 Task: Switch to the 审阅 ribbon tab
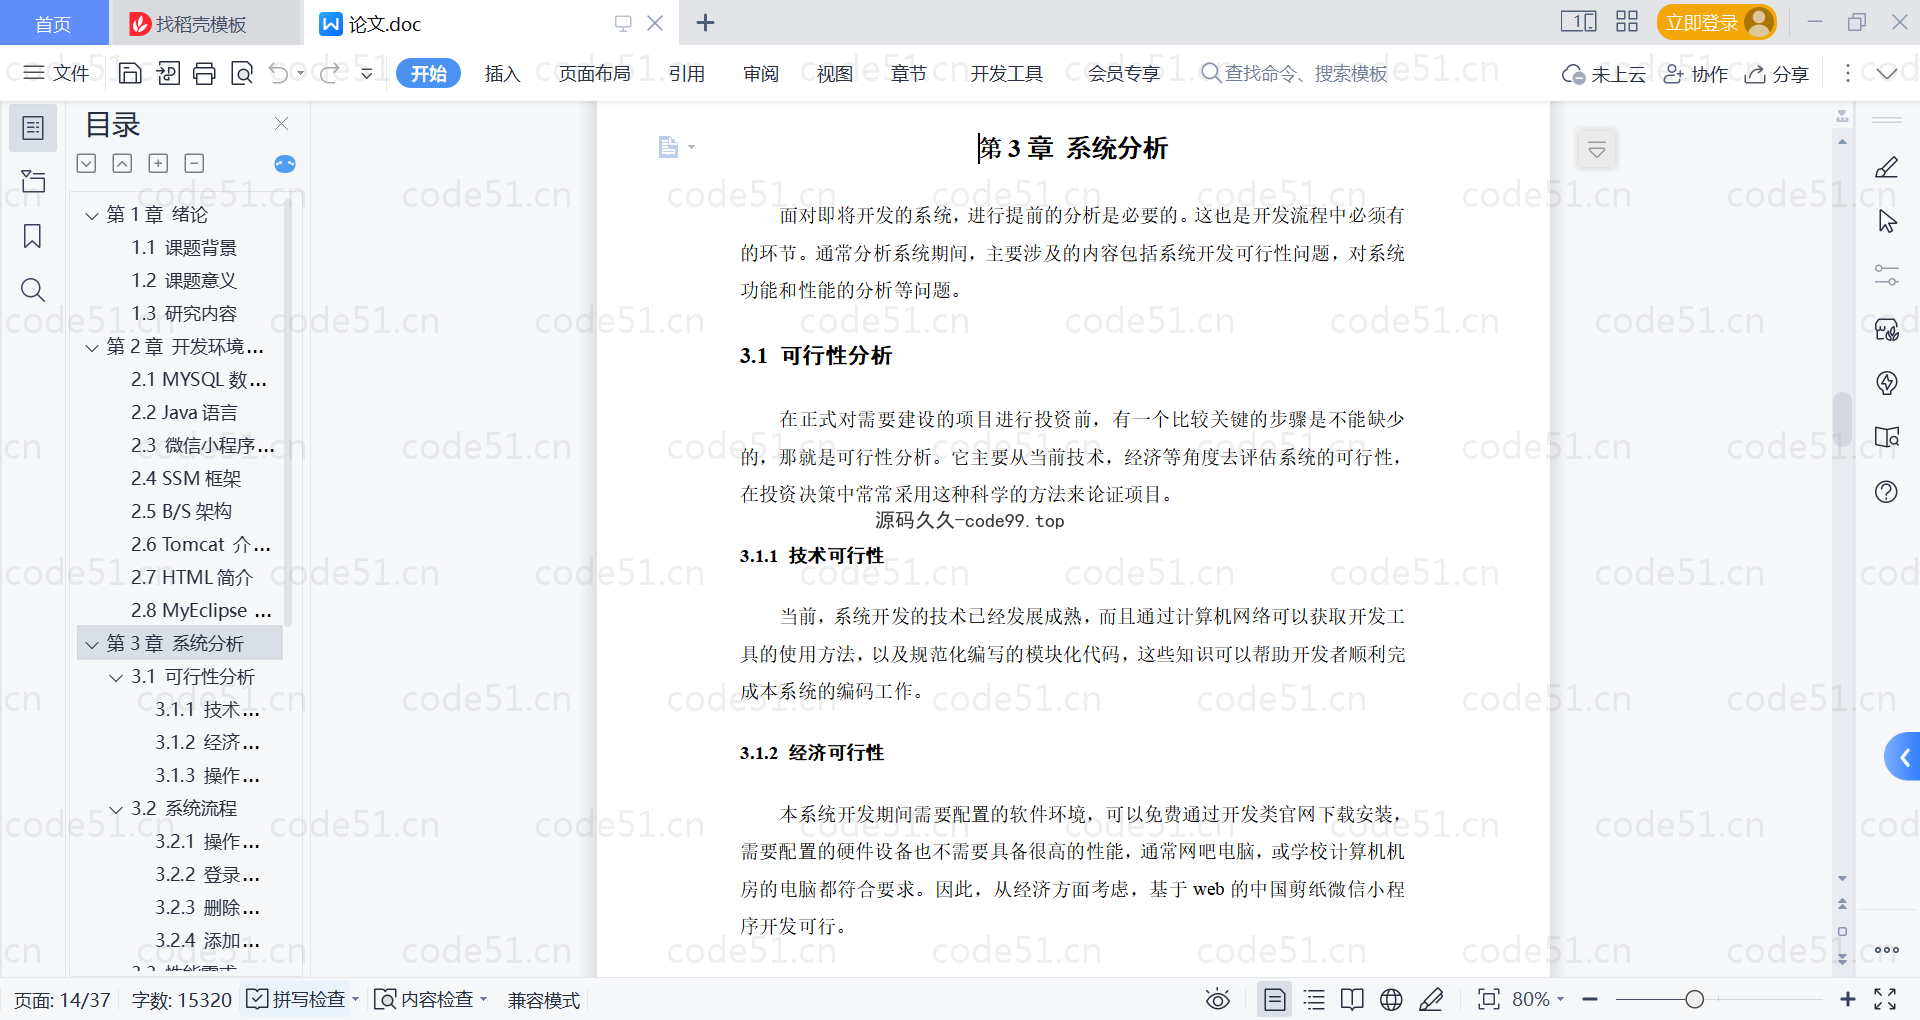(x=761, y=73)
